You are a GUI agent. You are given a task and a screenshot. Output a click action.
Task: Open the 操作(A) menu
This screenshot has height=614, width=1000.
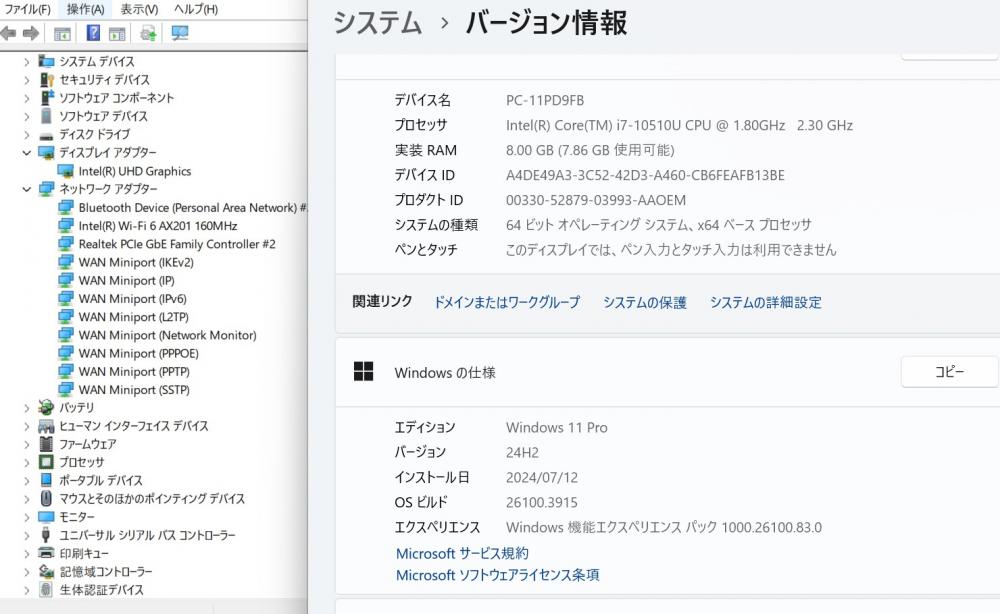point(85,9)
